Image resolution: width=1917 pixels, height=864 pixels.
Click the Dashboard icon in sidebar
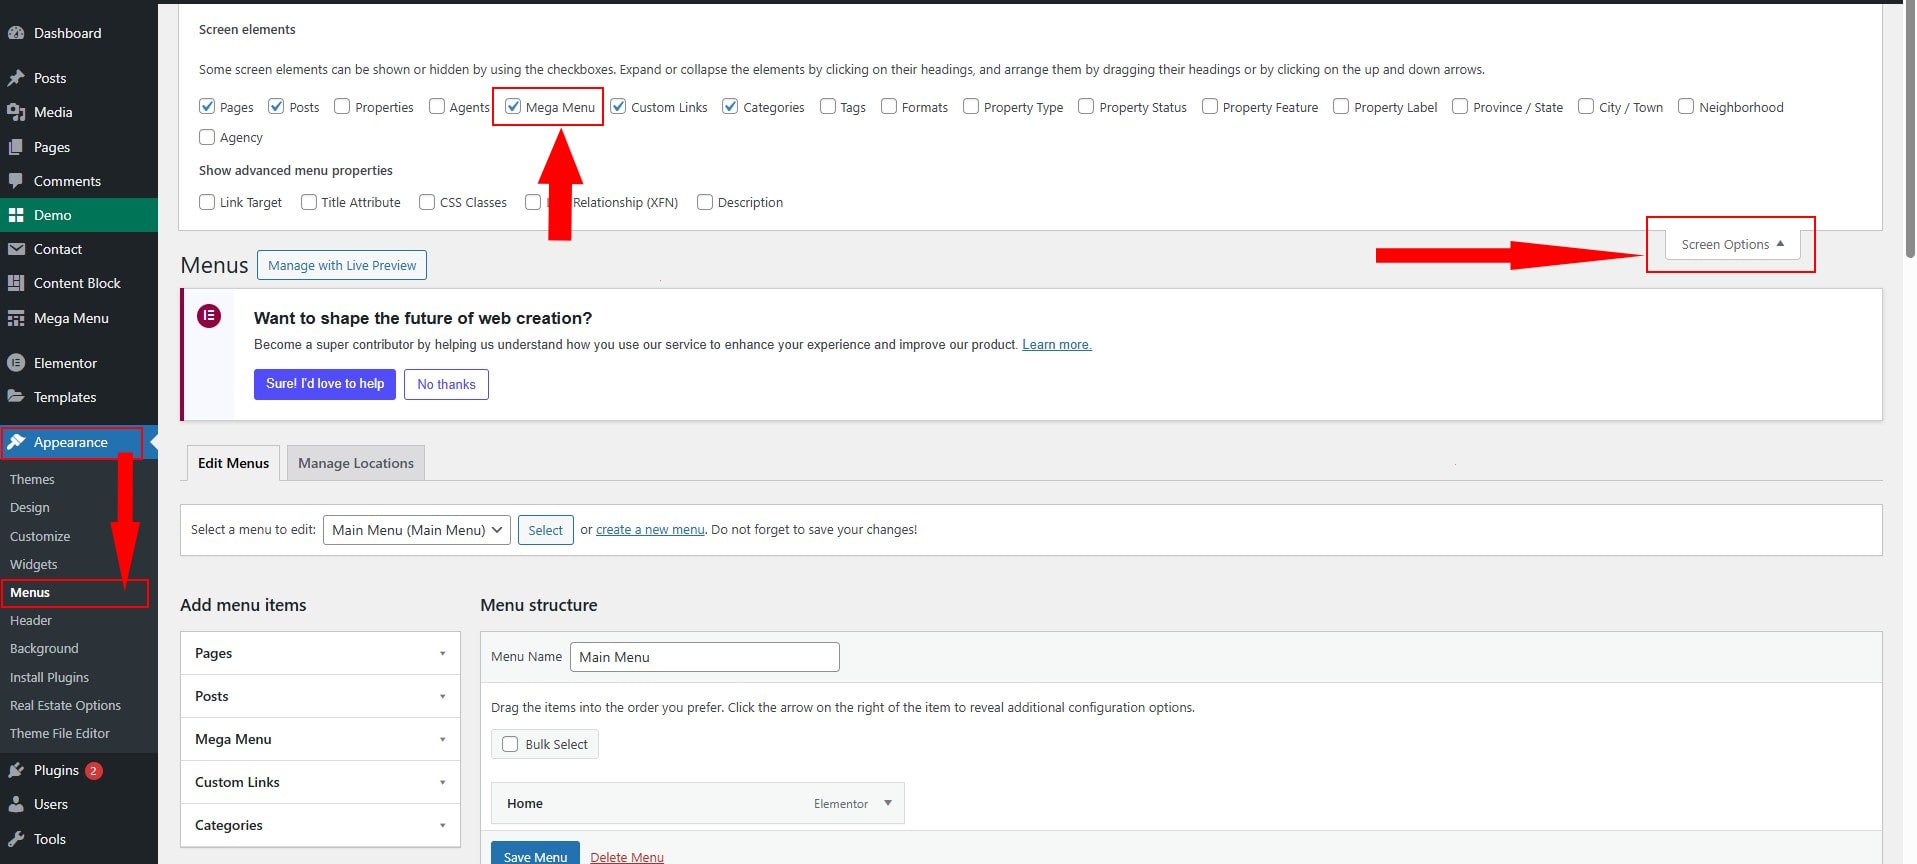tap(16, 33)
